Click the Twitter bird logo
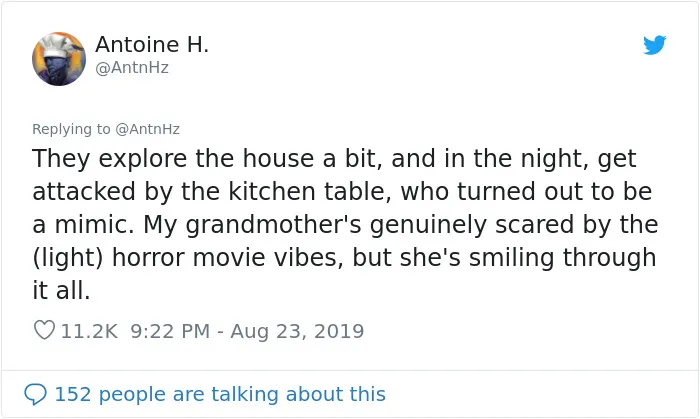This screenshot has height=419, width=700. click(x=654, y=45)
